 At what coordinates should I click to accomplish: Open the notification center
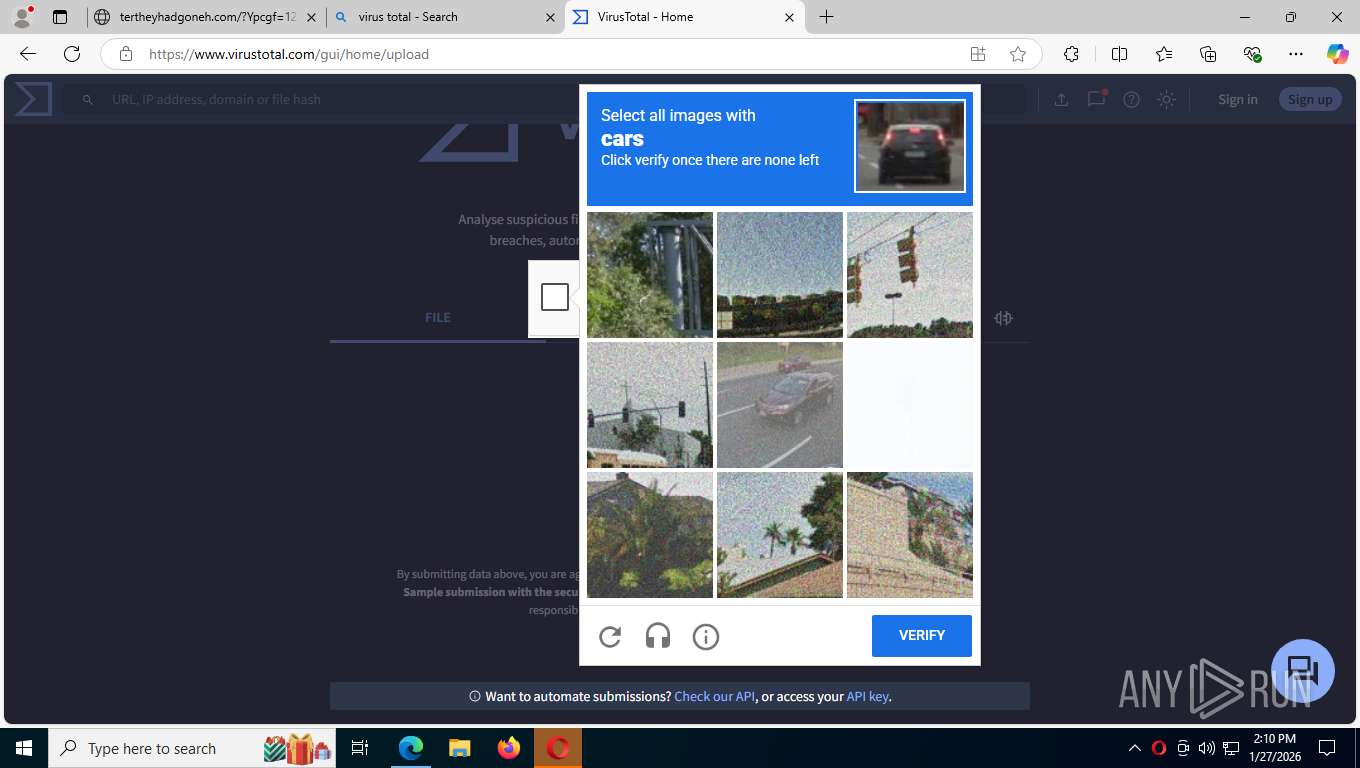(x=1327, y=748)
